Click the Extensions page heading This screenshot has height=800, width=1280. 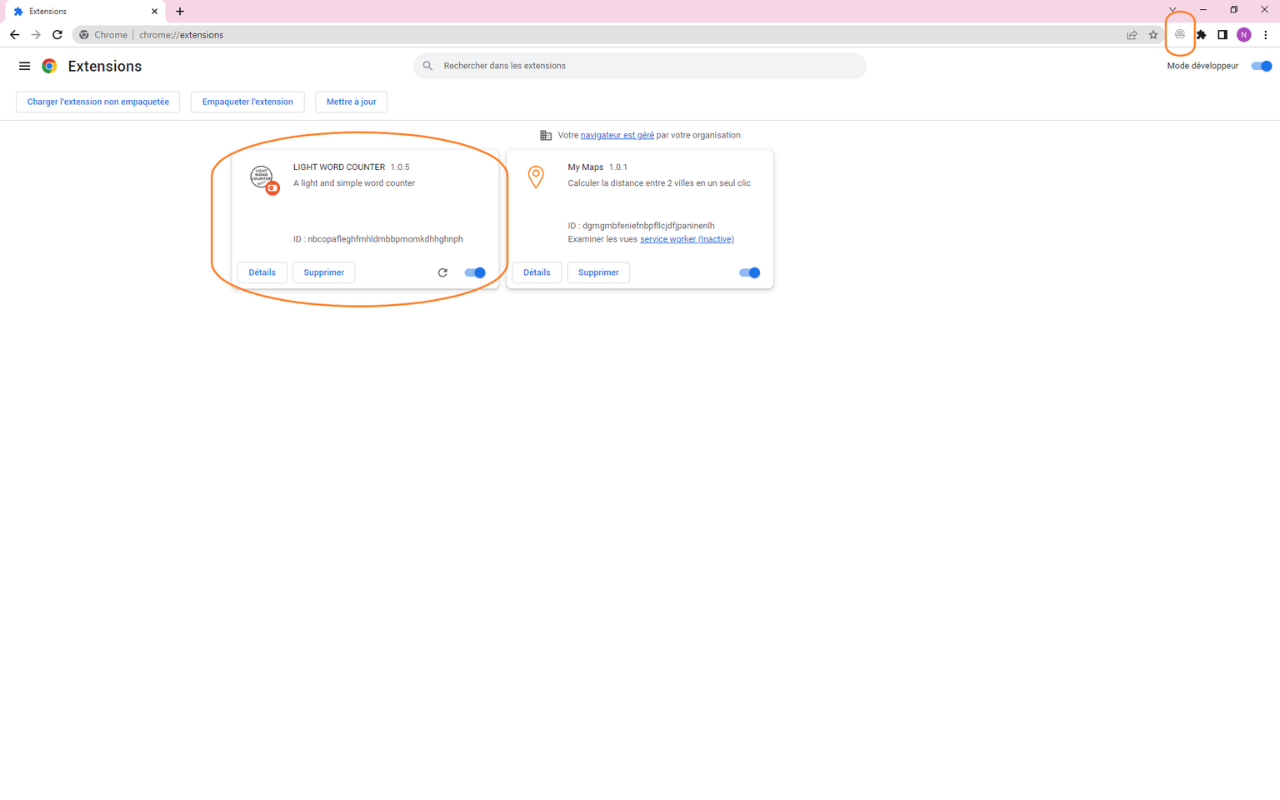coord(105,66)
